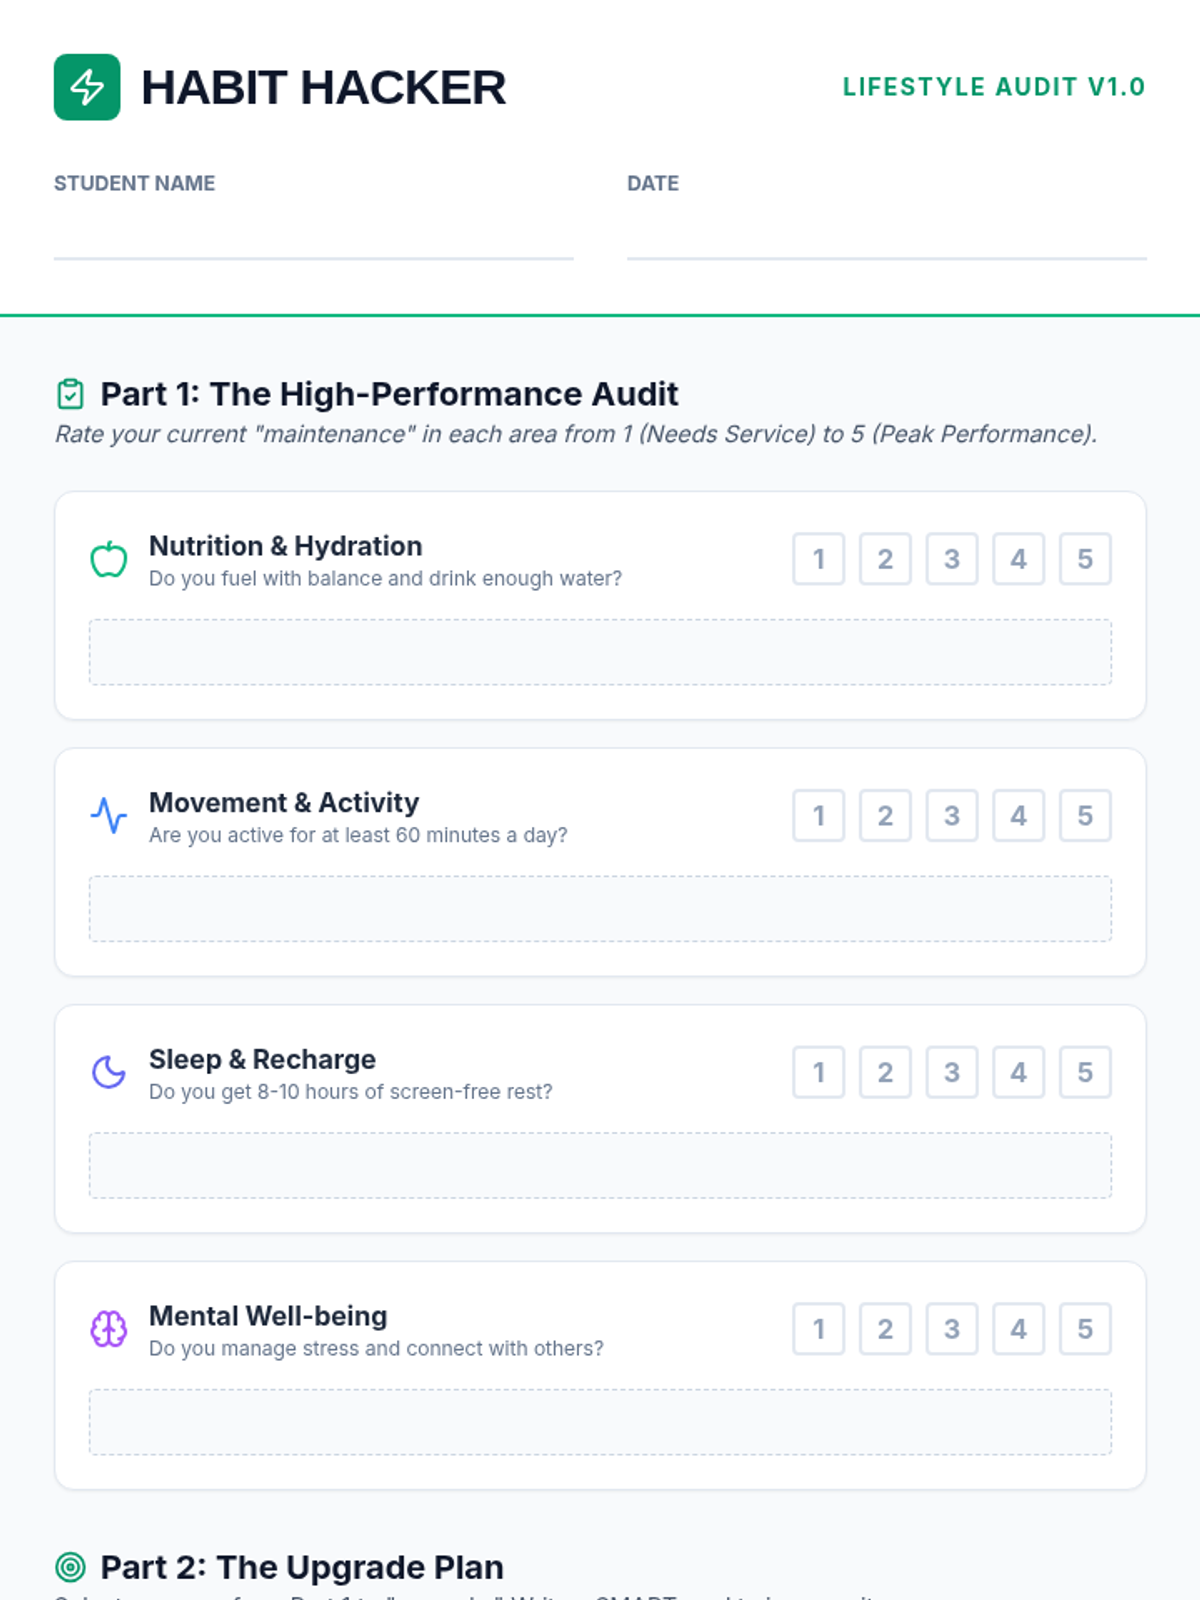
Task: Click the brain icon for Mental Well-being
Action: pos(109,1329)
